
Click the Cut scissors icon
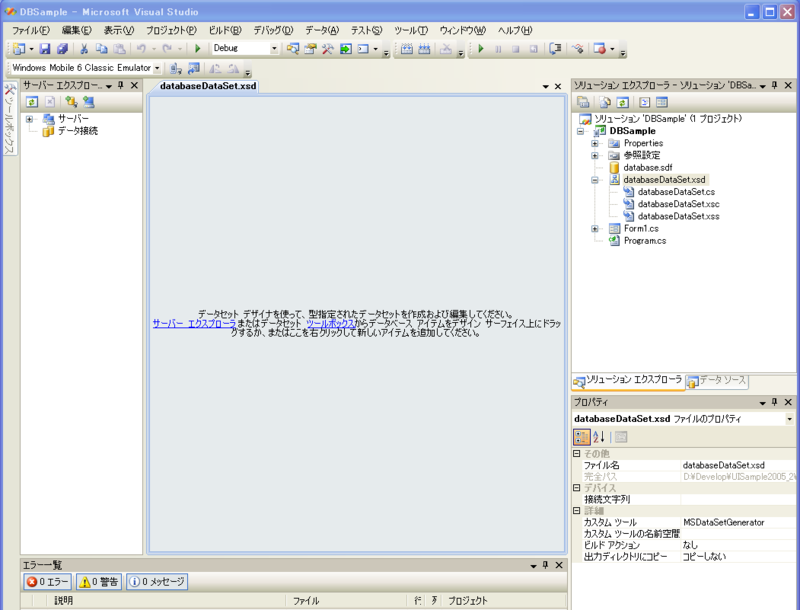click(x=84, y=49)
